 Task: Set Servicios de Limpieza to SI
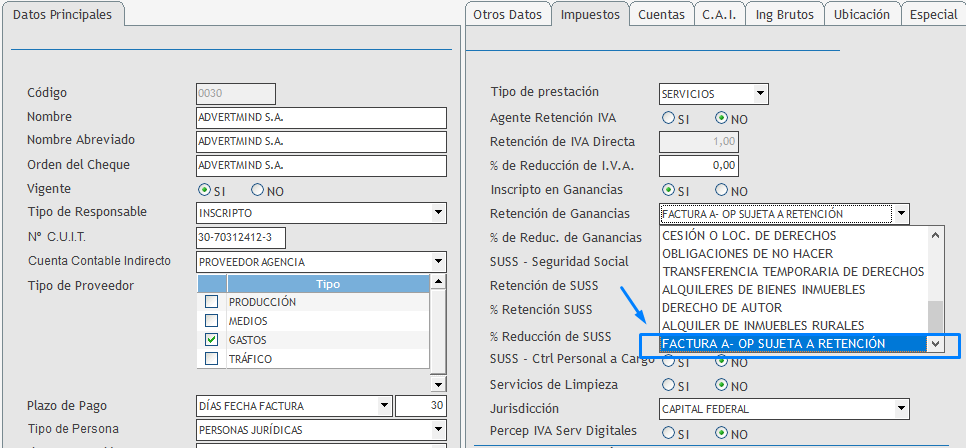(668, 385)
